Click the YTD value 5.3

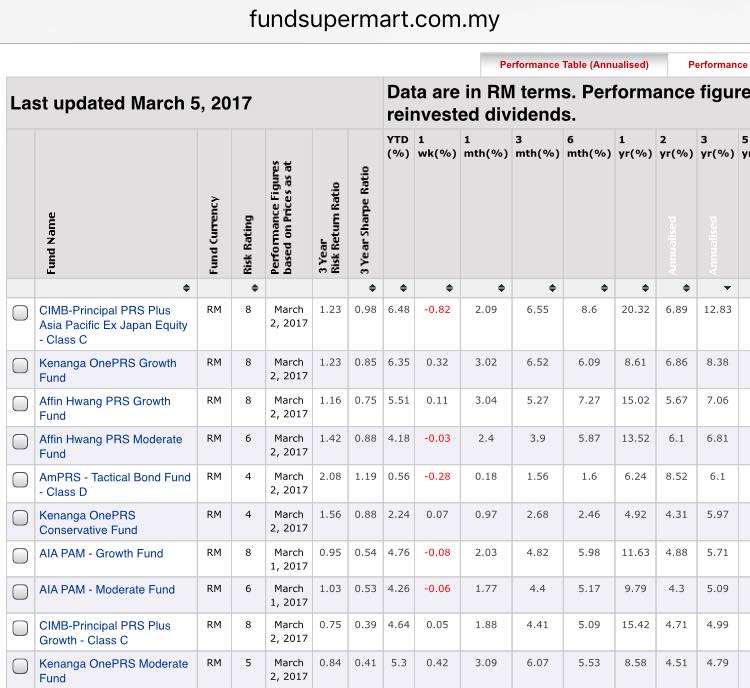pyautogui.click(x=398, y=663)
